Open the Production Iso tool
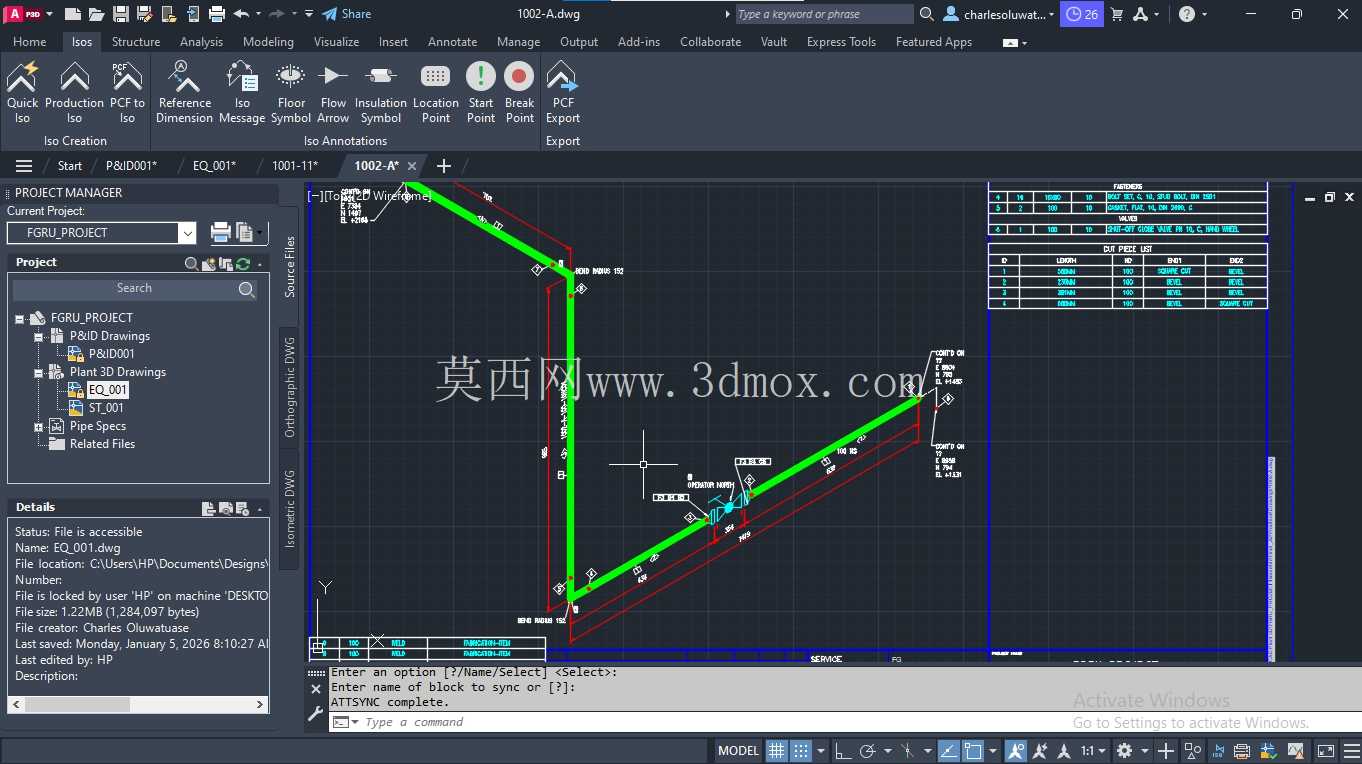This screenshot has height=764, width=1362. pyautogui.click(x=74, y=92)
